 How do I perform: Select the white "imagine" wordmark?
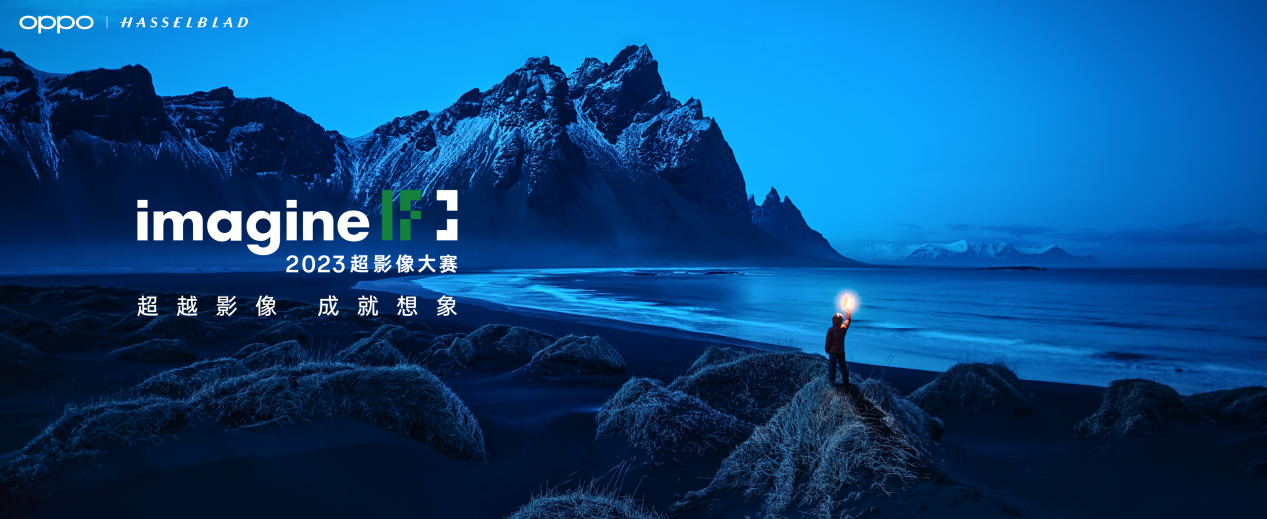(x=254, y=221)
